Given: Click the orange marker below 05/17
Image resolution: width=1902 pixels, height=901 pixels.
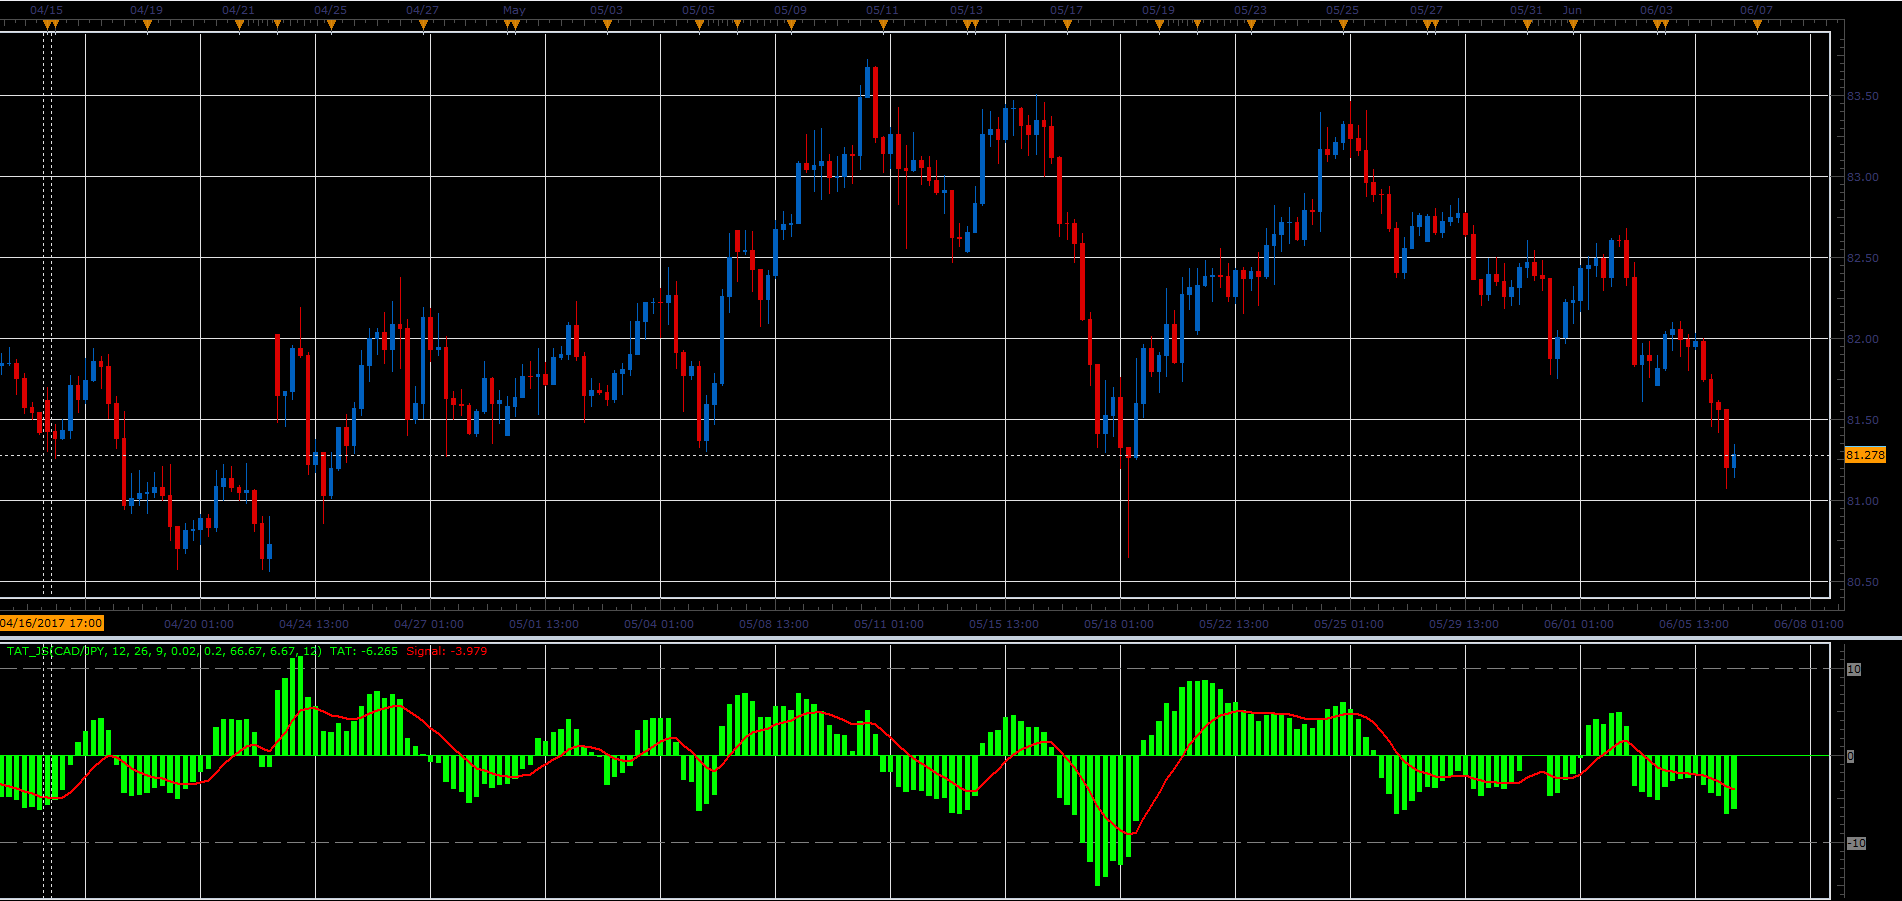Looking at the screenshot, I should pyautogui.click(x=1067, y=25).
